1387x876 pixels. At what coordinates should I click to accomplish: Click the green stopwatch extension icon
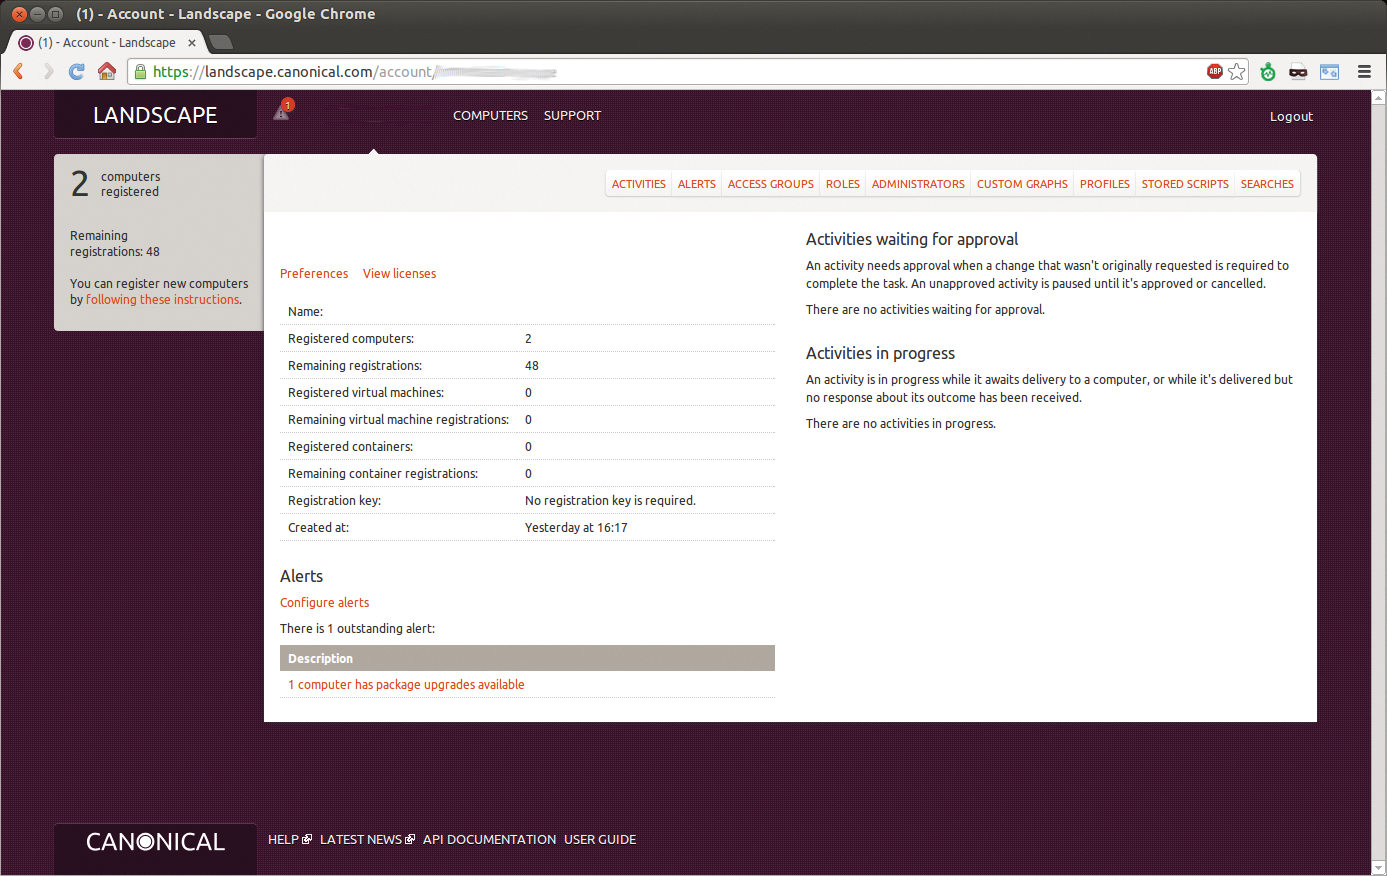coord(1267,71)
